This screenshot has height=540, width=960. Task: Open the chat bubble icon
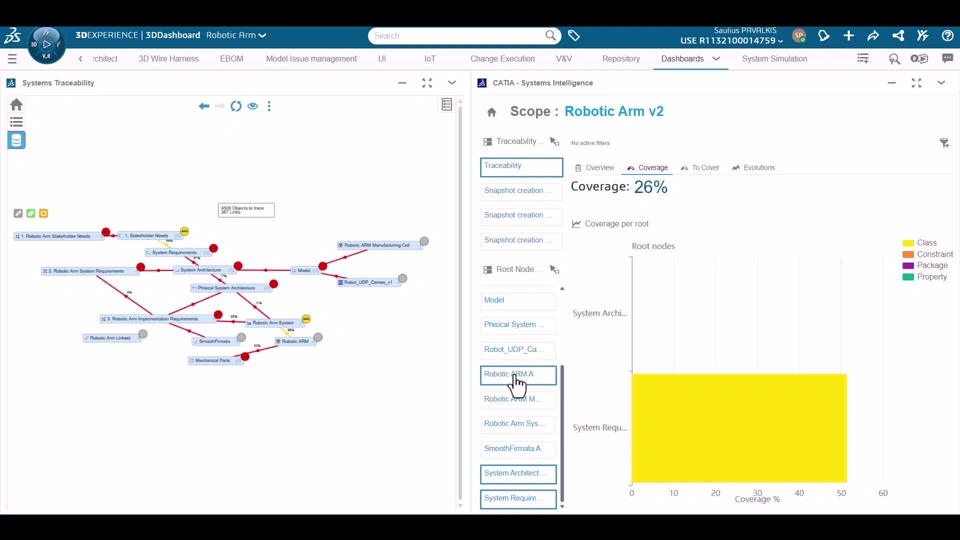tap(947, 59)
